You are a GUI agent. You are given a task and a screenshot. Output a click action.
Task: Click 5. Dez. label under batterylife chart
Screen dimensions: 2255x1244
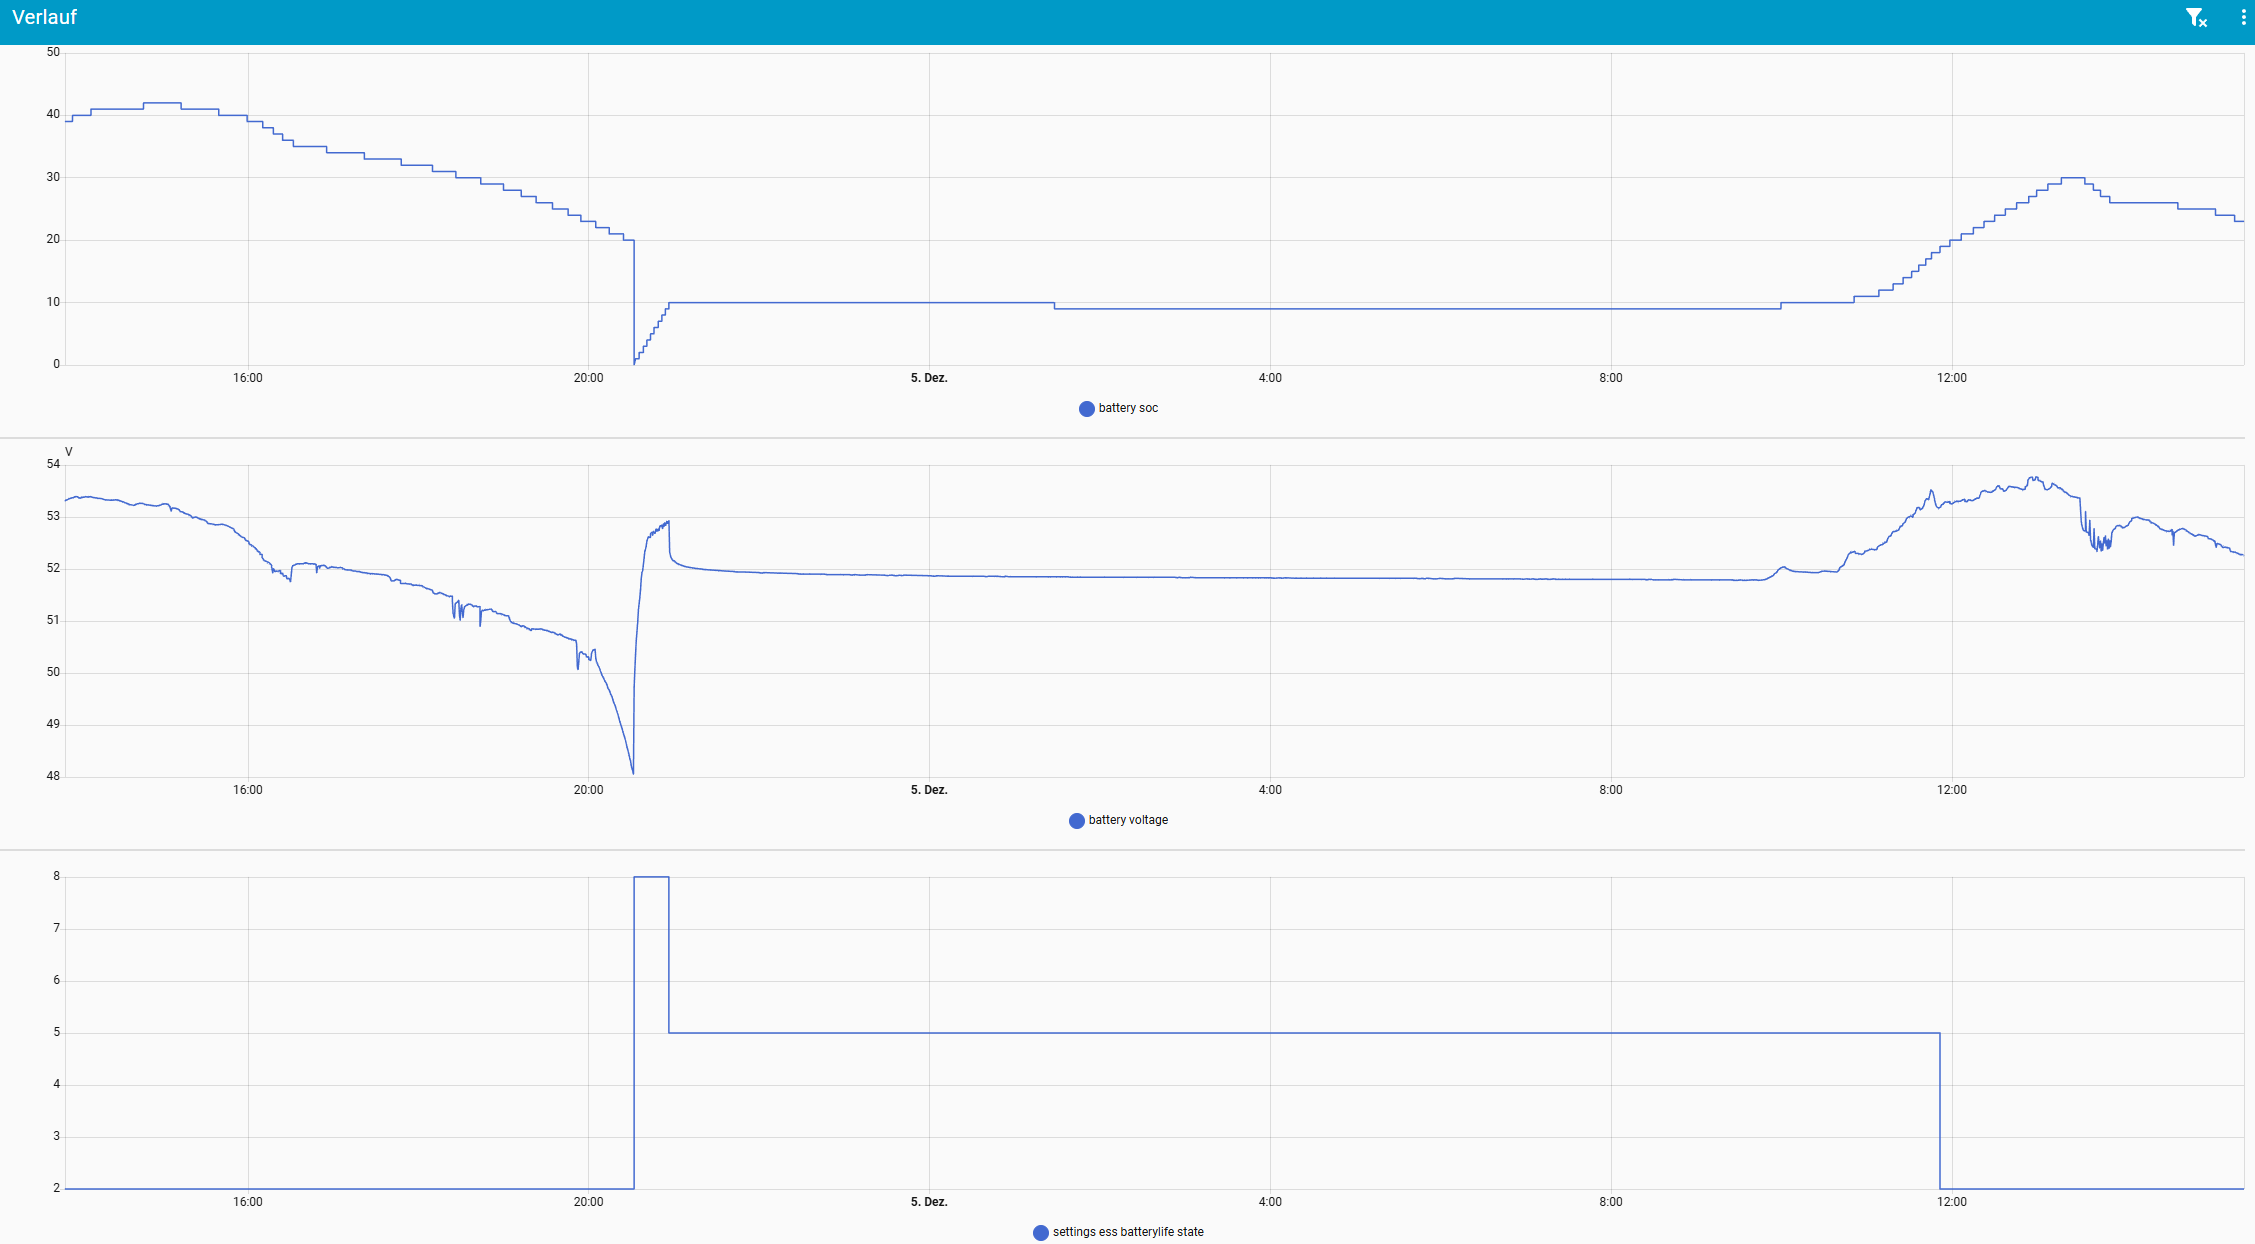coord(929,1202)
